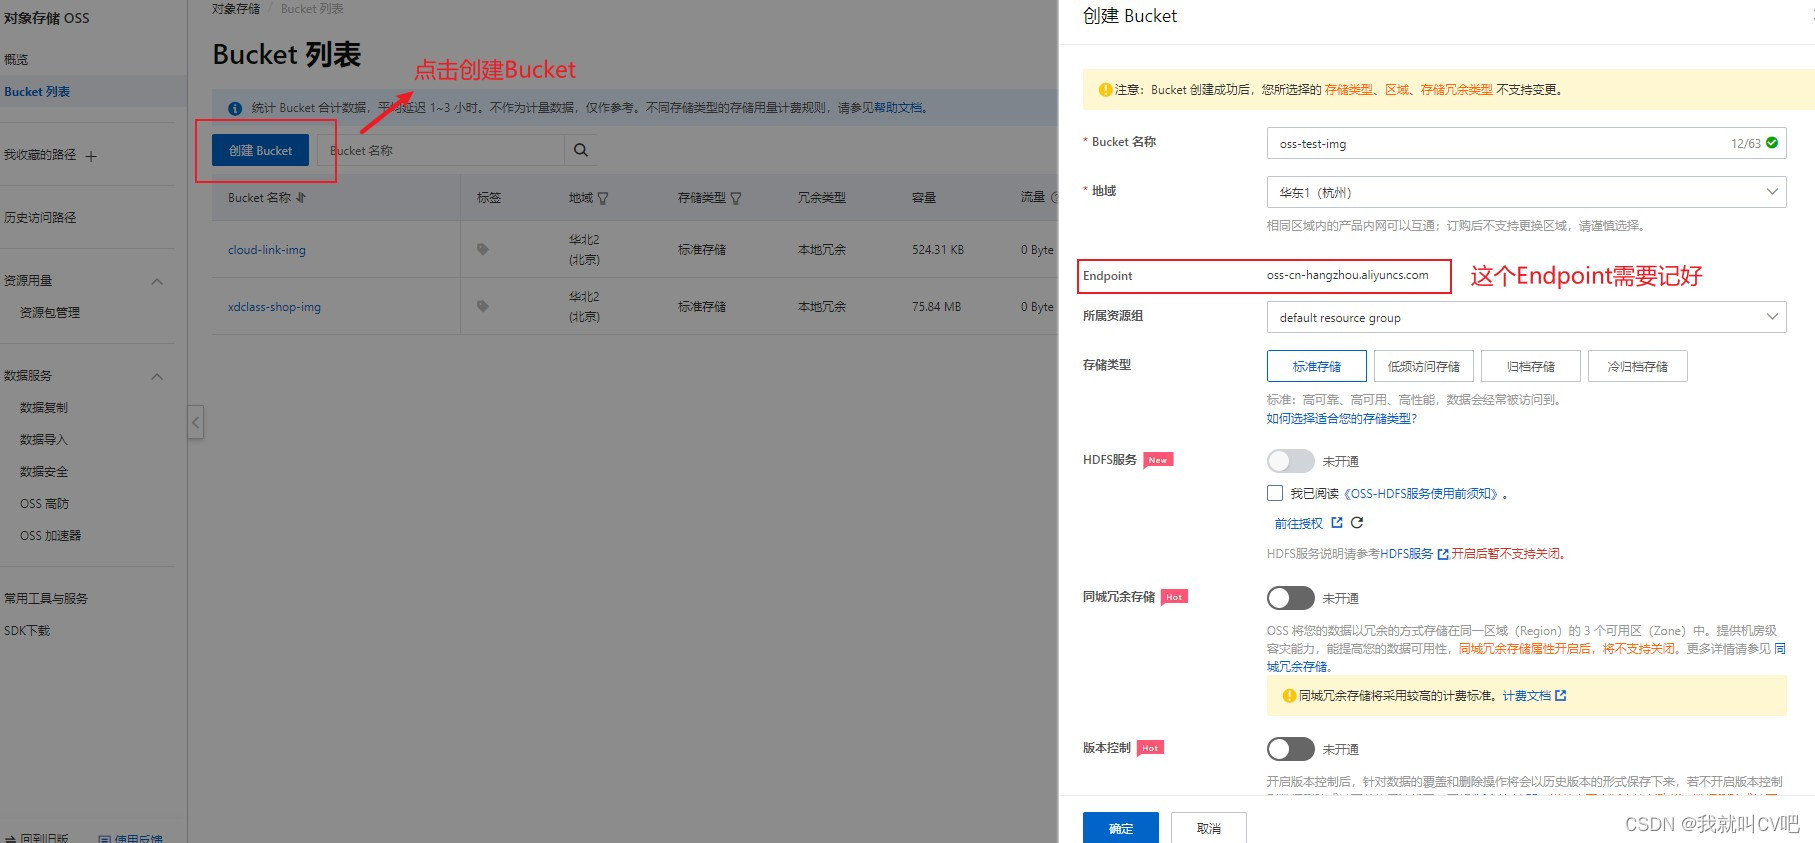Image resolution: width=1815 pixels, height=843 pixels.
Task: Click the 标签 column header
Action: (x=489, y=198)
